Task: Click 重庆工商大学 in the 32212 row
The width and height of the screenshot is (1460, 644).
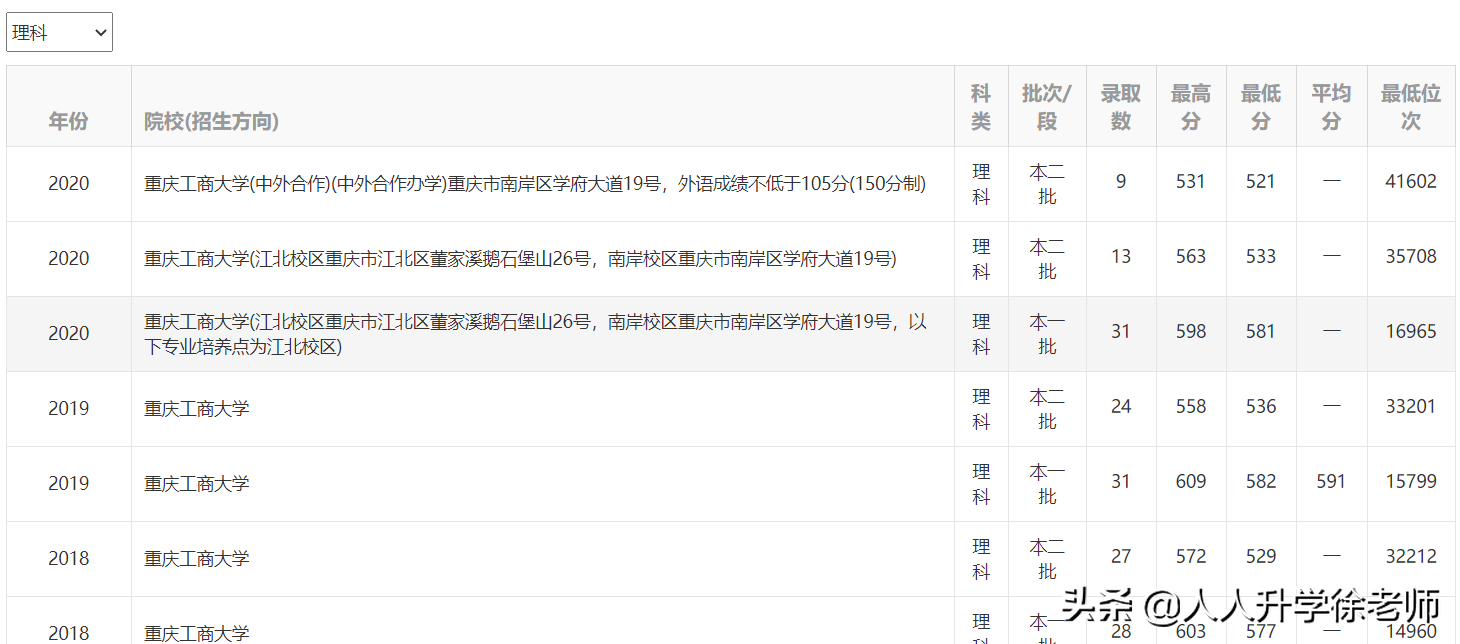Action: point(197,559)
